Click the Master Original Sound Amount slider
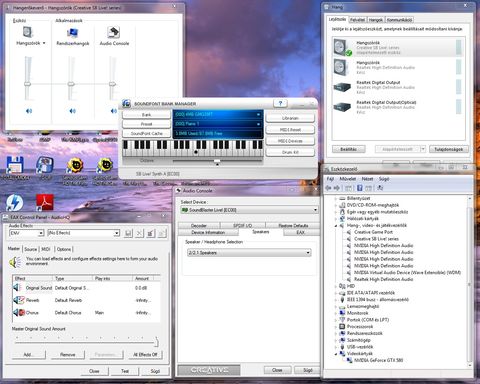 87,342
